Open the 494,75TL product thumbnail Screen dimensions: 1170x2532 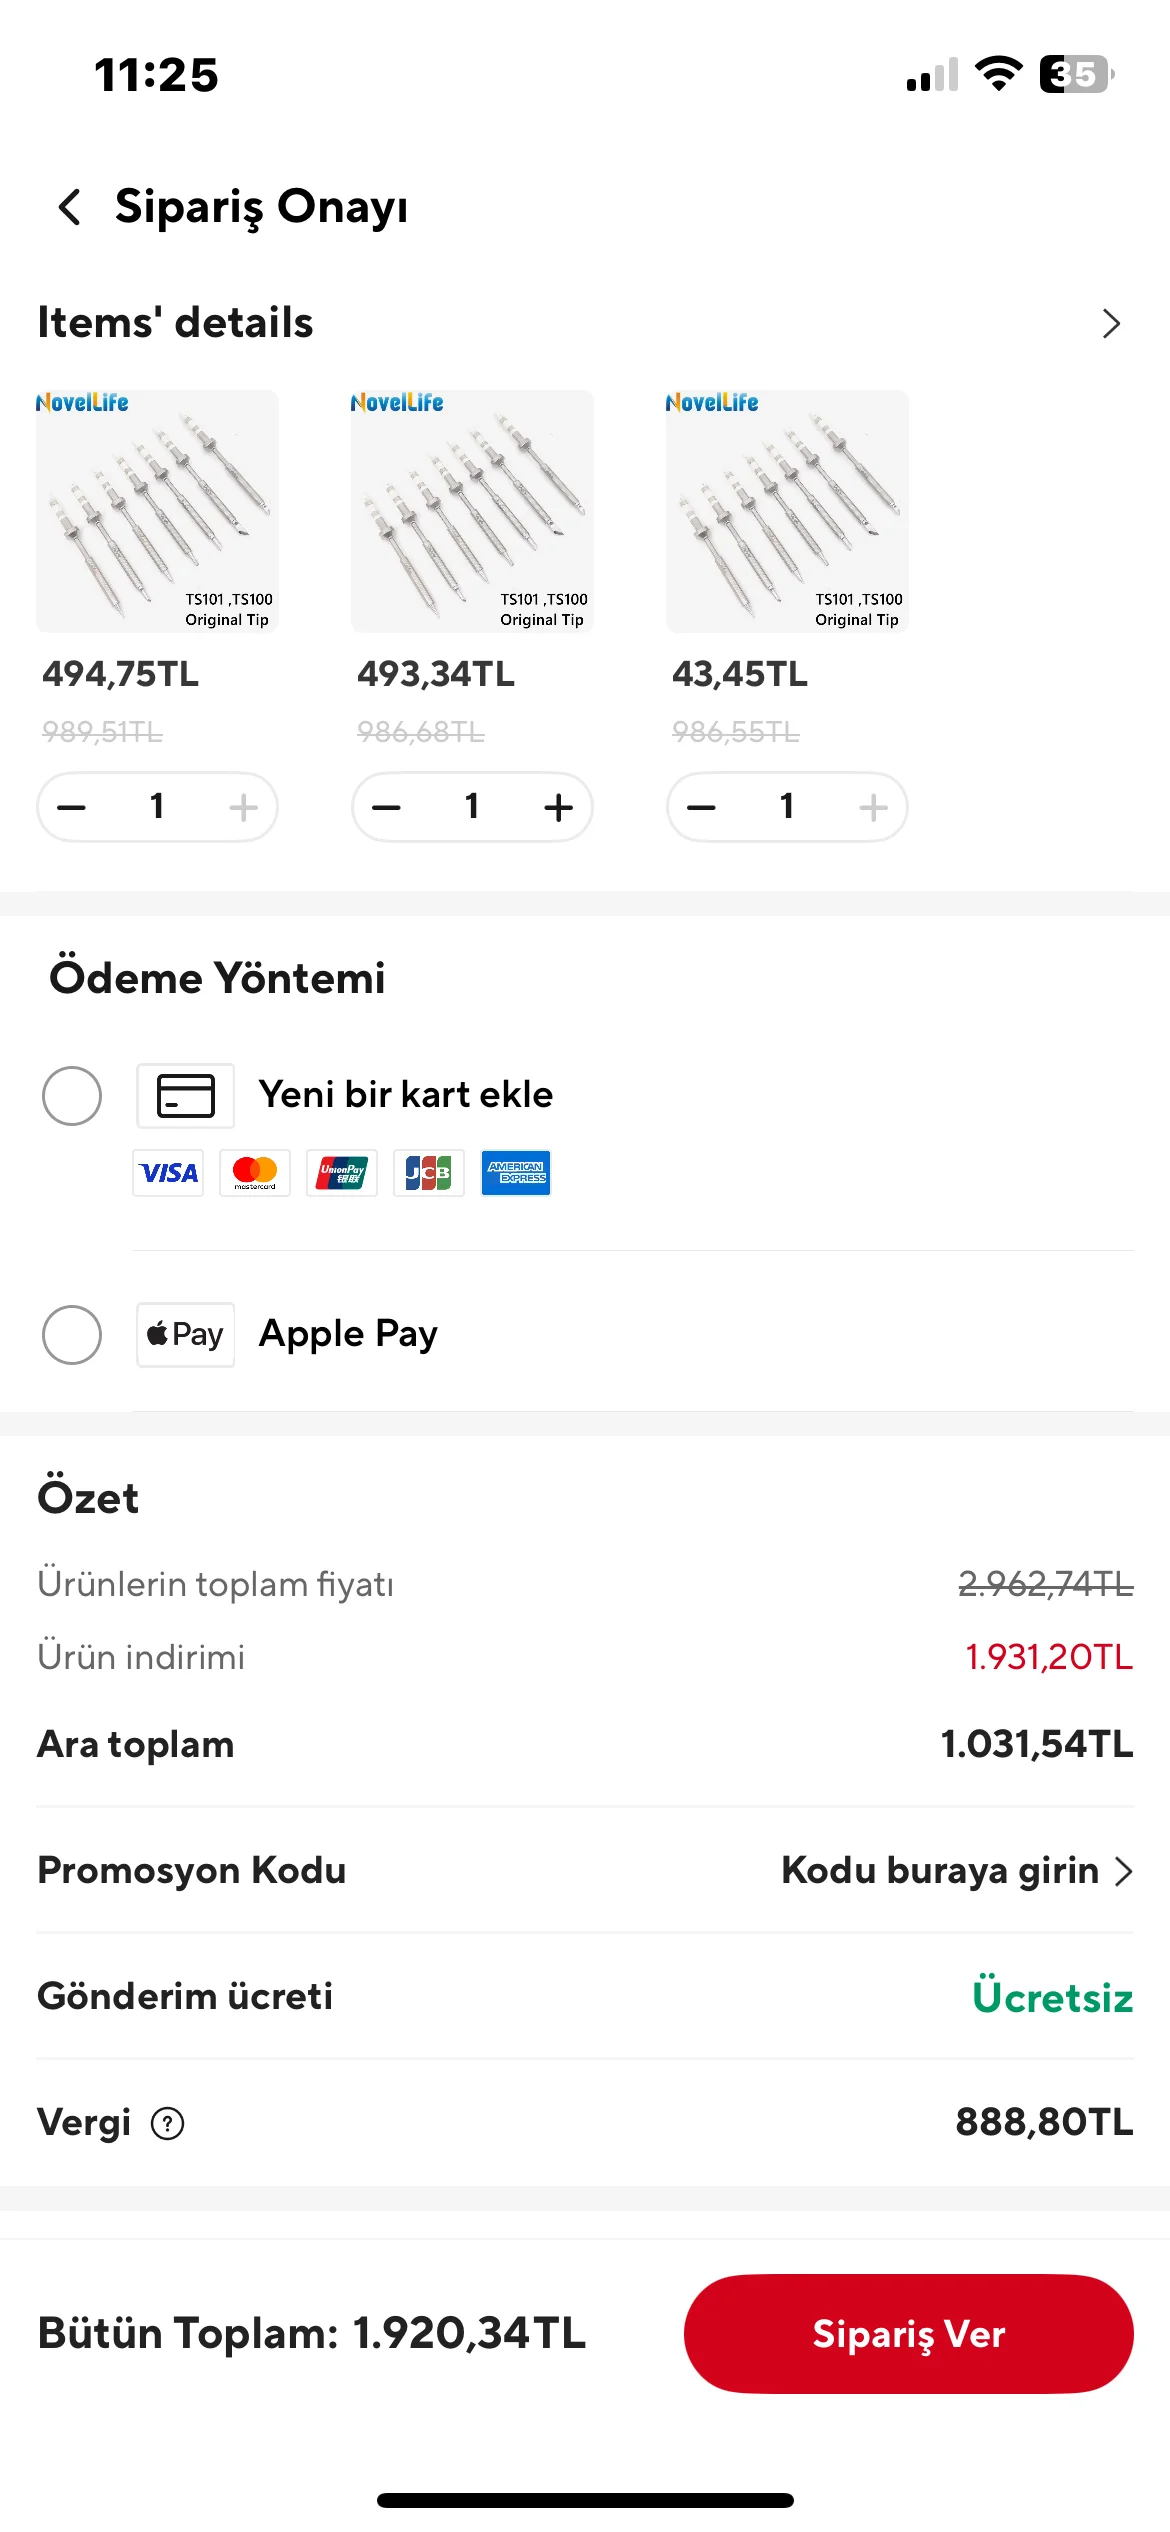(x=157, y=511)
